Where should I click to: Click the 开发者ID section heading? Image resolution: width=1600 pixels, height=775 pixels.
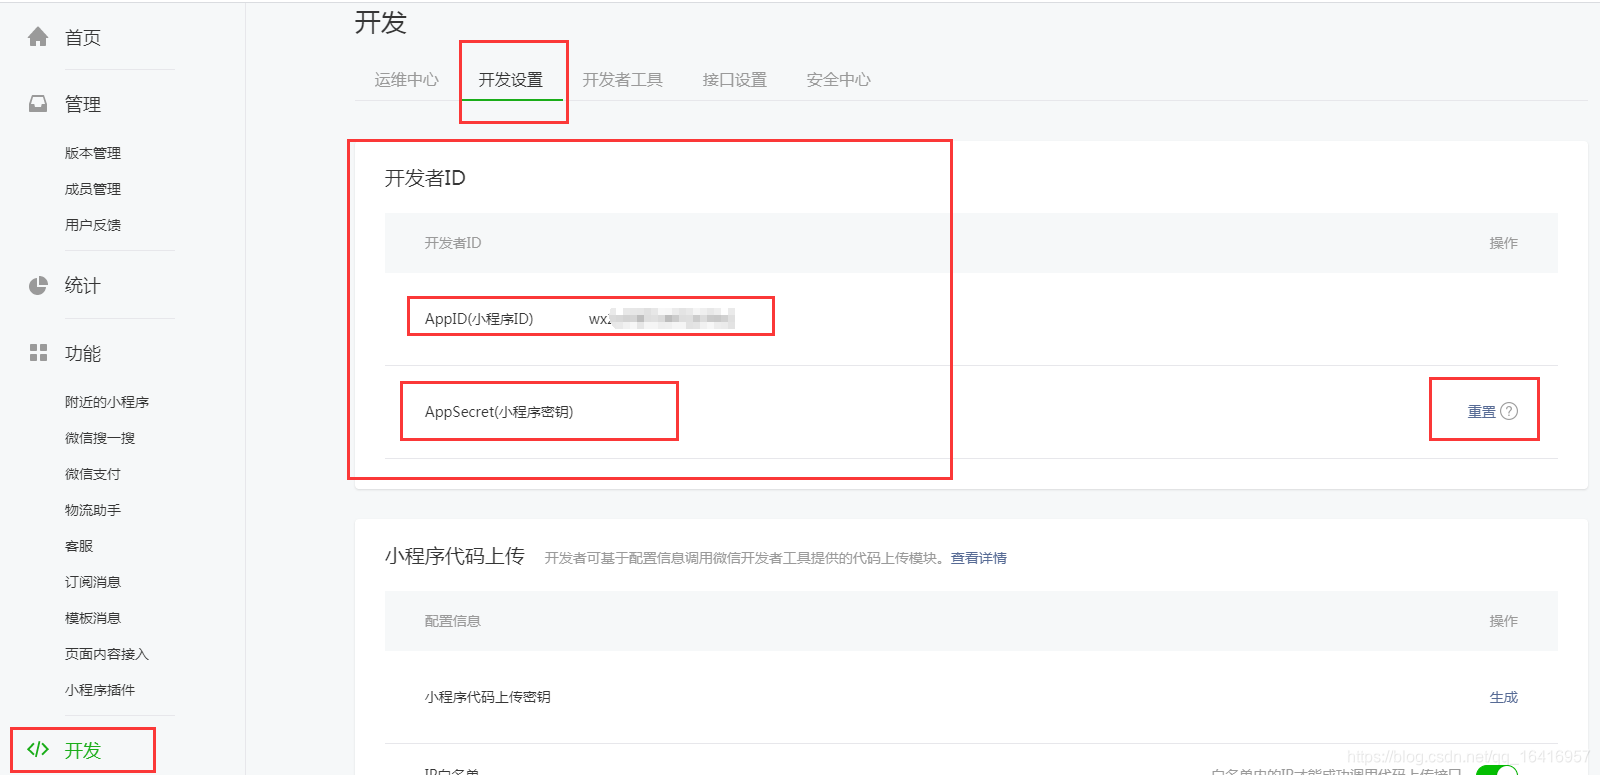tap(425, 178)
